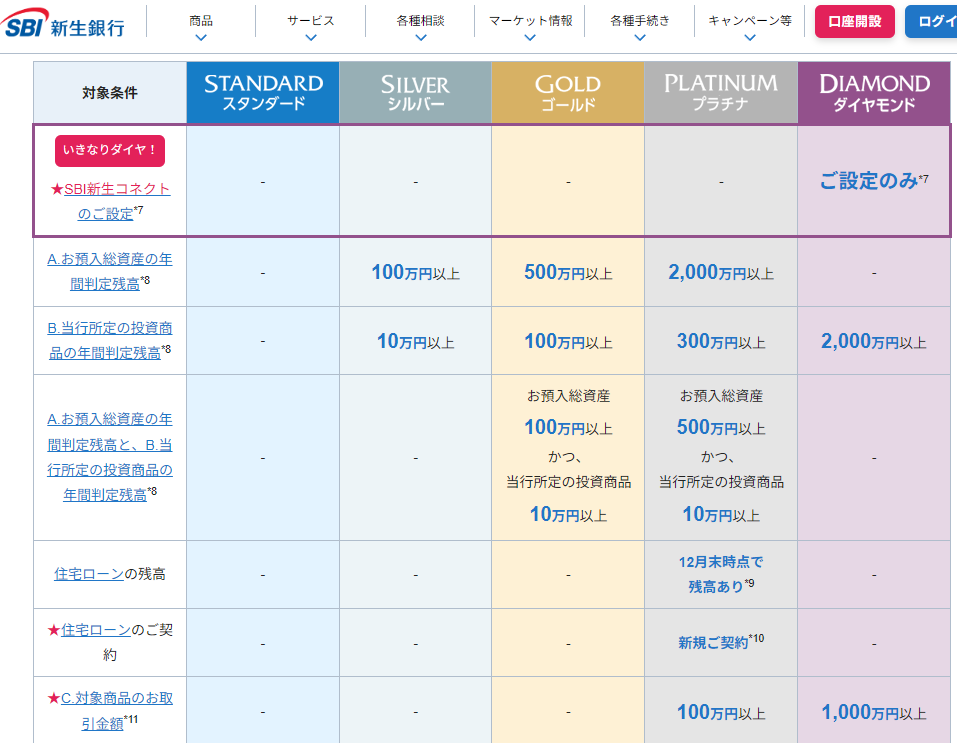The width and height of the screenshot is (957, 743).
Task: Expand the chevron under キャンペーン等
Action: pos(749,38)
